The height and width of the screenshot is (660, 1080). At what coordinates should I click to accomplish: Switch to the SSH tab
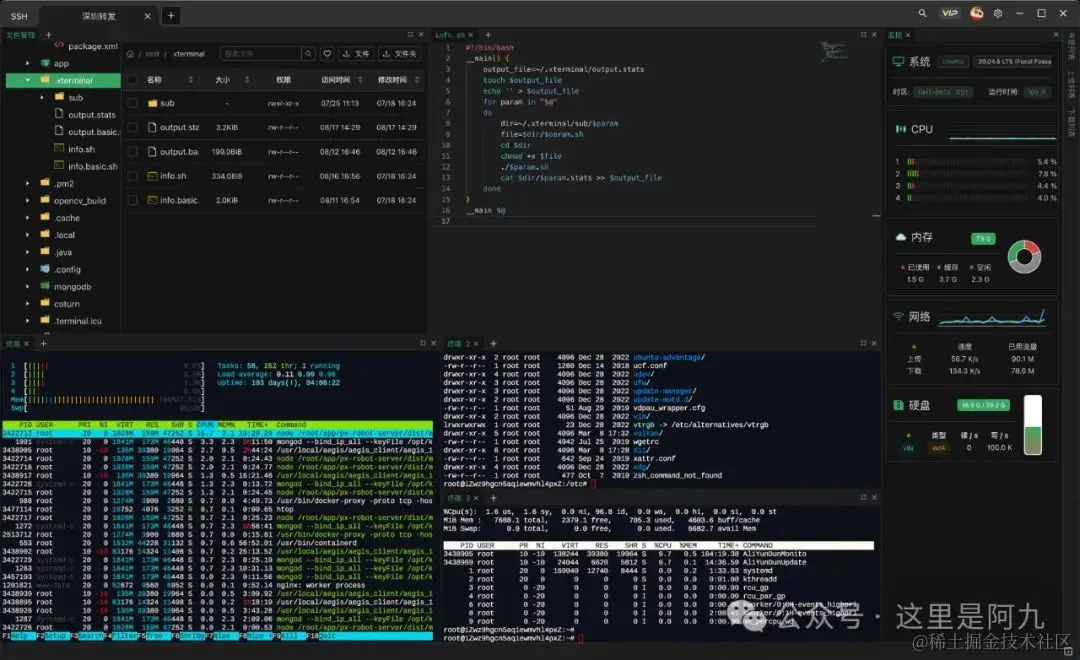pos(19,16)
